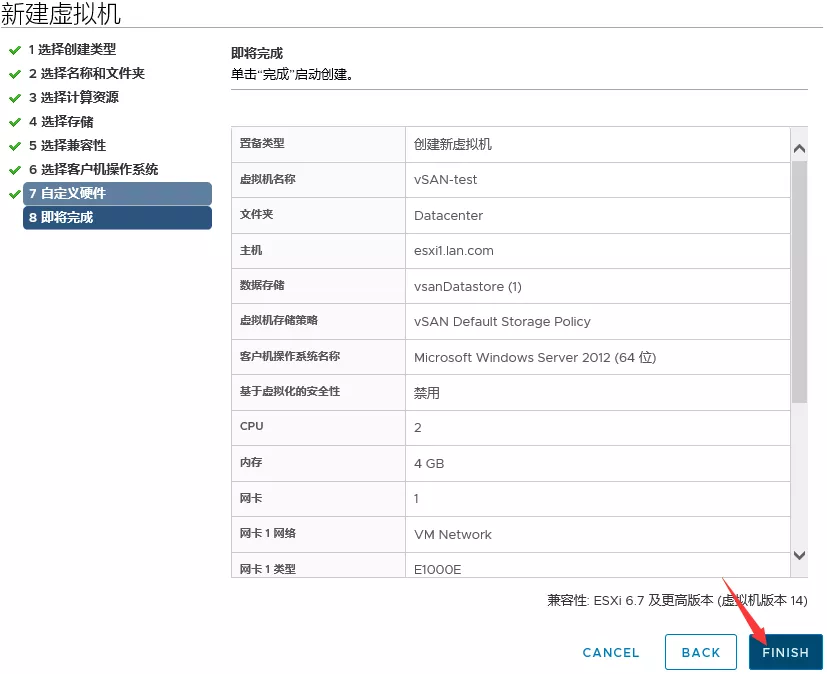
Task: Click the vSAN Default Storage Policy value
Action: tap(502, 322)
